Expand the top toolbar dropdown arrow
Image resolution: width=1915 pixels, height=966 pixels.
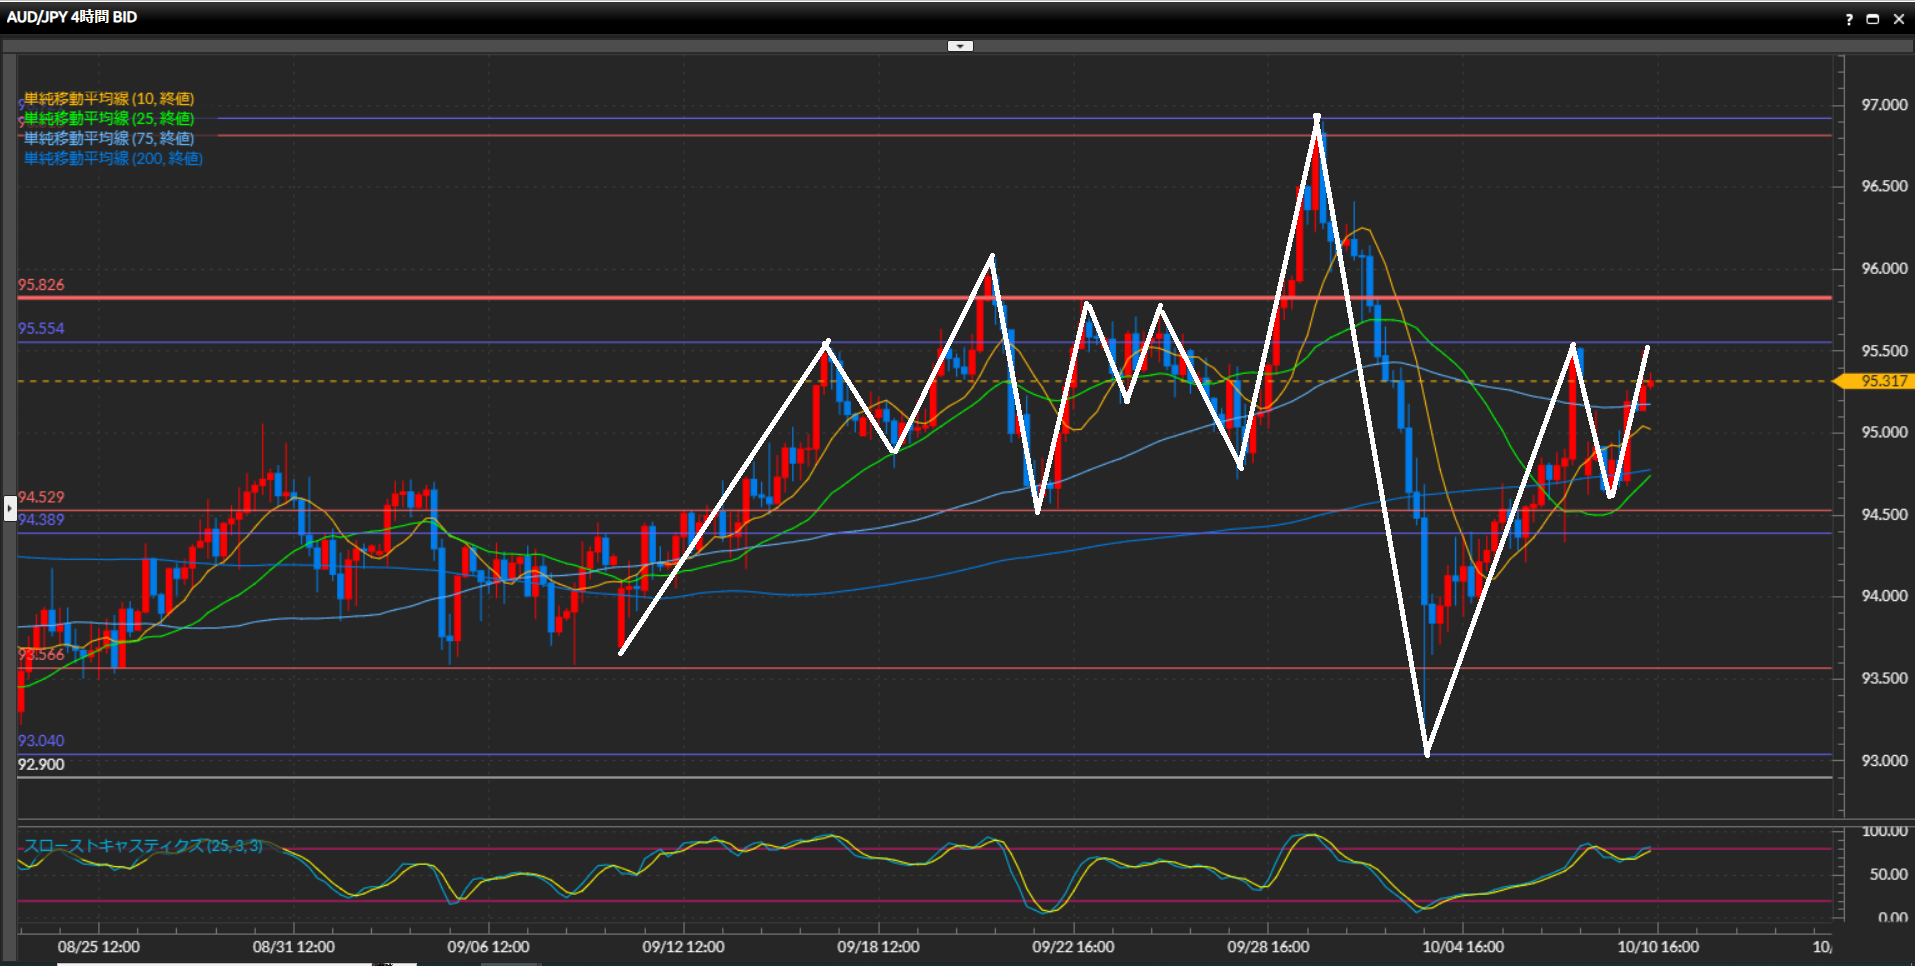pyautogui.click(x=960, y=46)
